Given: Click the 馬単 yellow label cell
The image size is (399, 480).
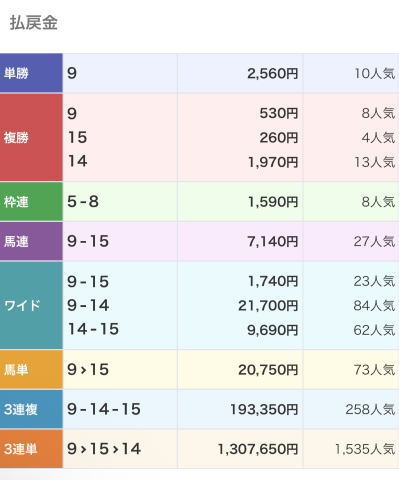Looking at the screenshot, I should (31, 369).
